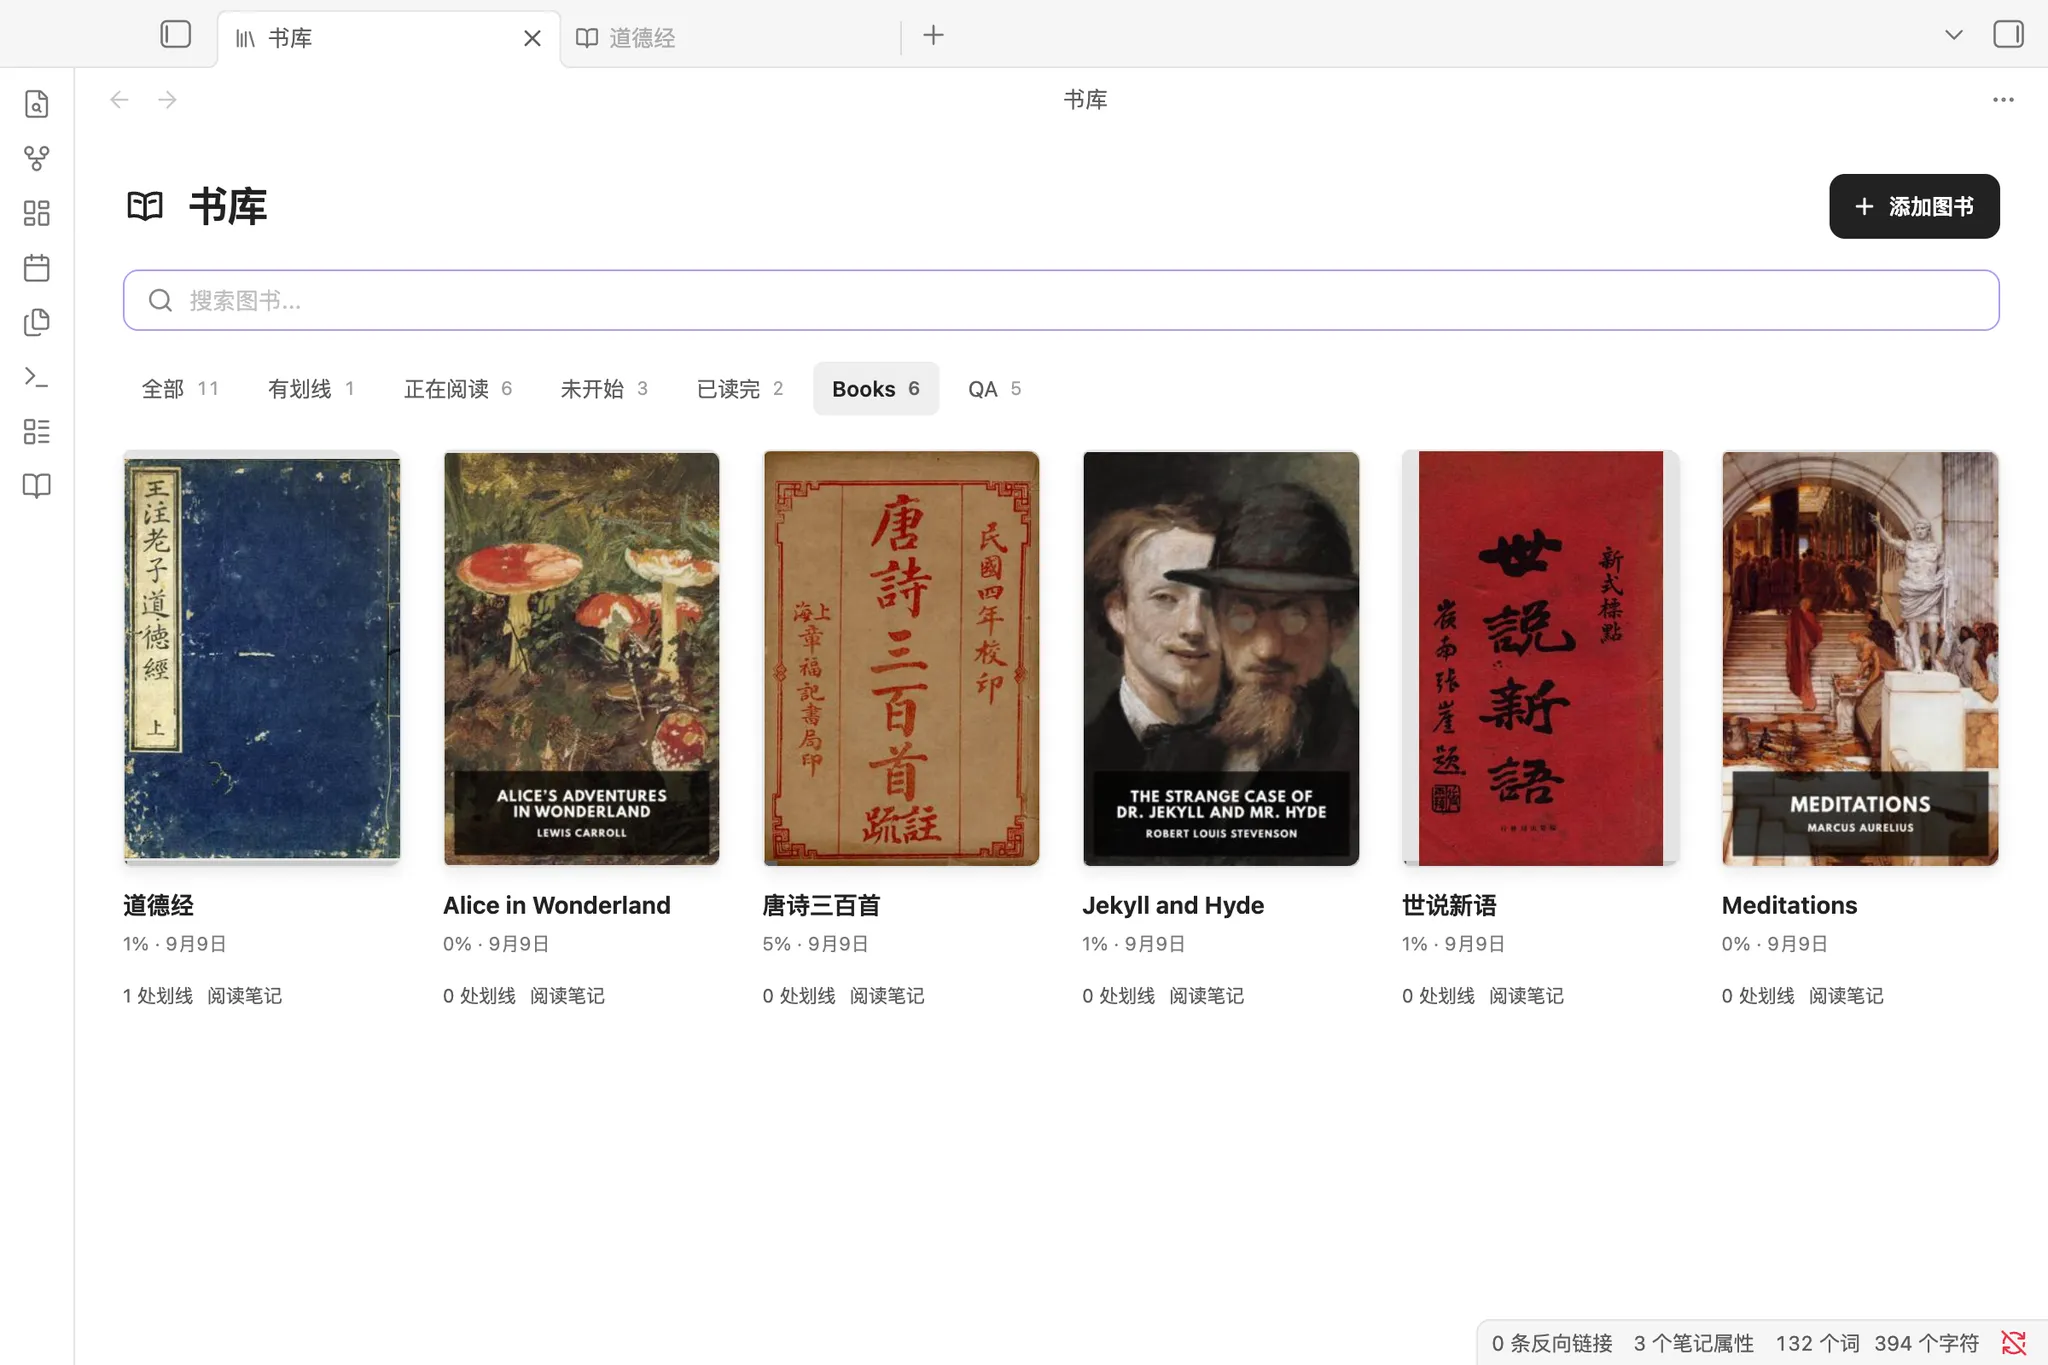Click 3 个笔记属性 in status bar
Viewport: 2048px width, 1365px height.
tap(1694, 1343)
